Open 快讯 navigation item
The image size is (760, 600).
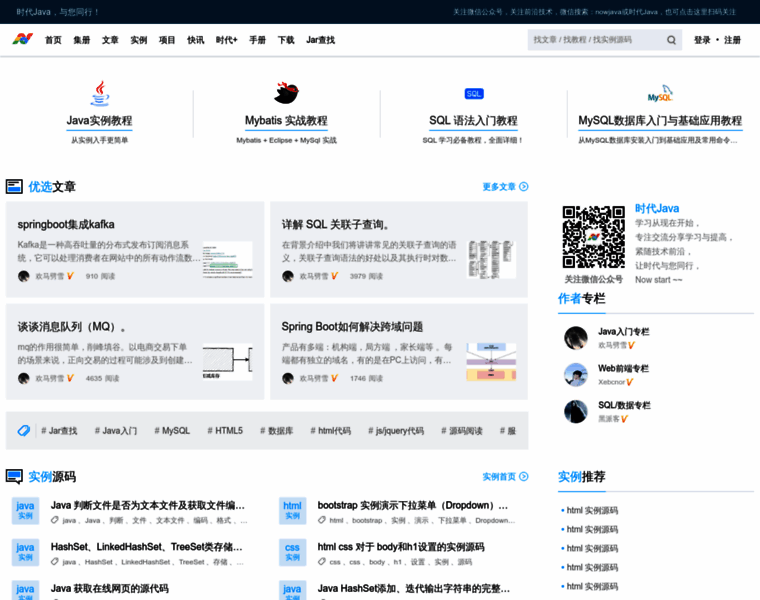pyautogui.click(x=196, y=40)
